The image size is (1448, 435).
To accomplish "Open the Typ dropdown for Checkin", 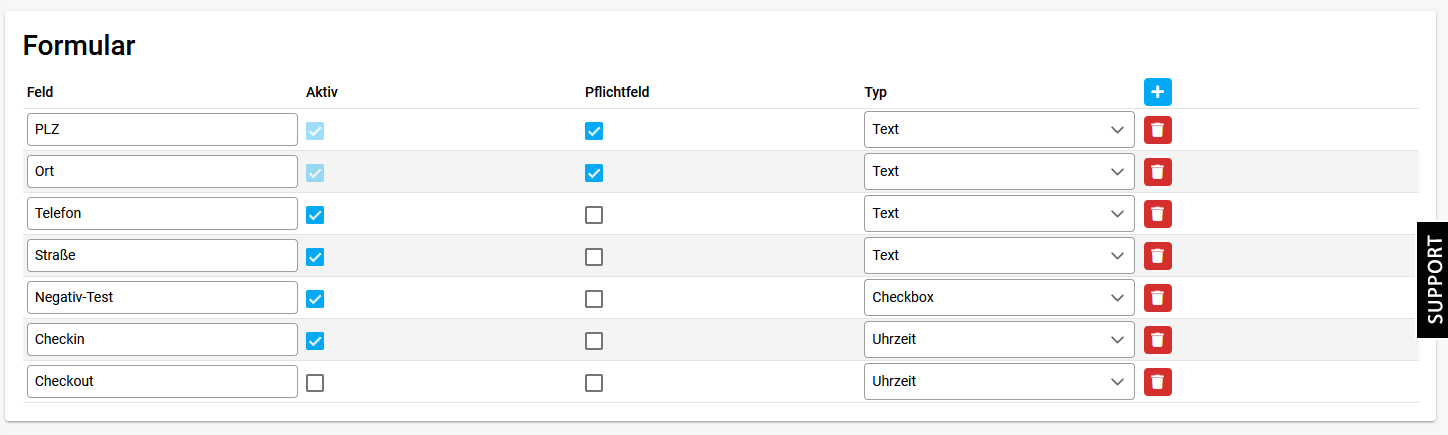I will 999,340.
